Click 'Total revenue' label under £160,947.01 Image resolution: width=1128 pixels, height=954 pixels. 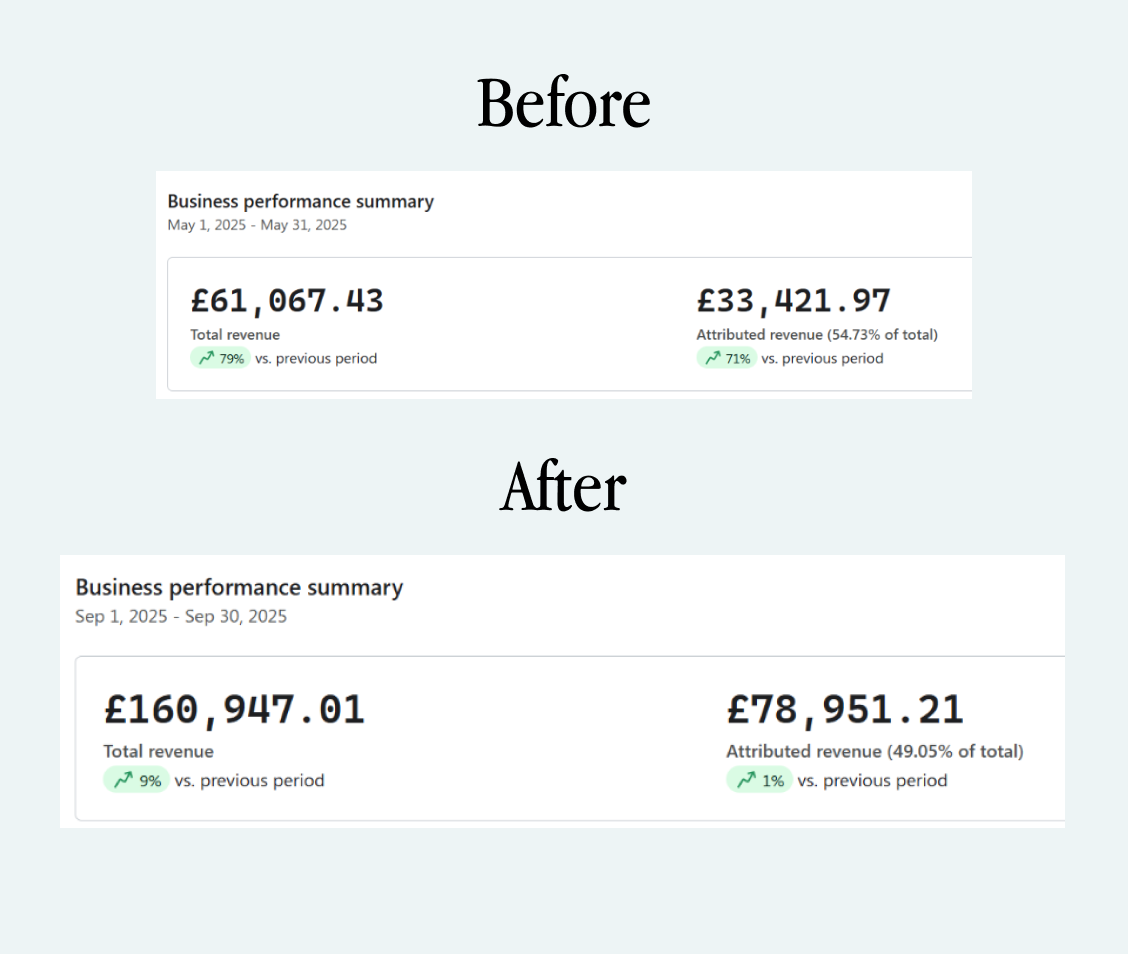(x=158, y=751)
